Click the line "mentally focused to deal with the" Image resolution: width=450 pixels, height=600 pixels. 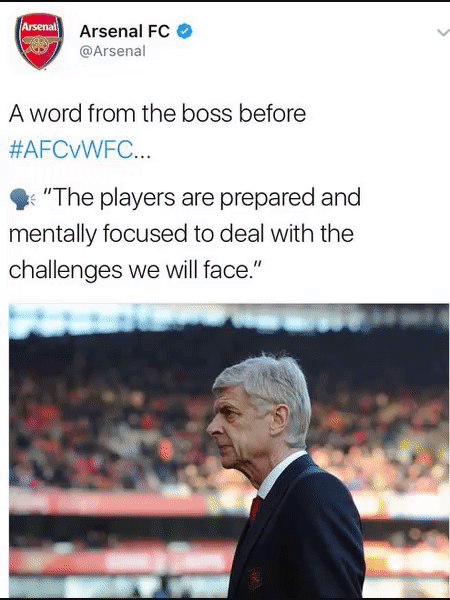[x=181, y=233]
